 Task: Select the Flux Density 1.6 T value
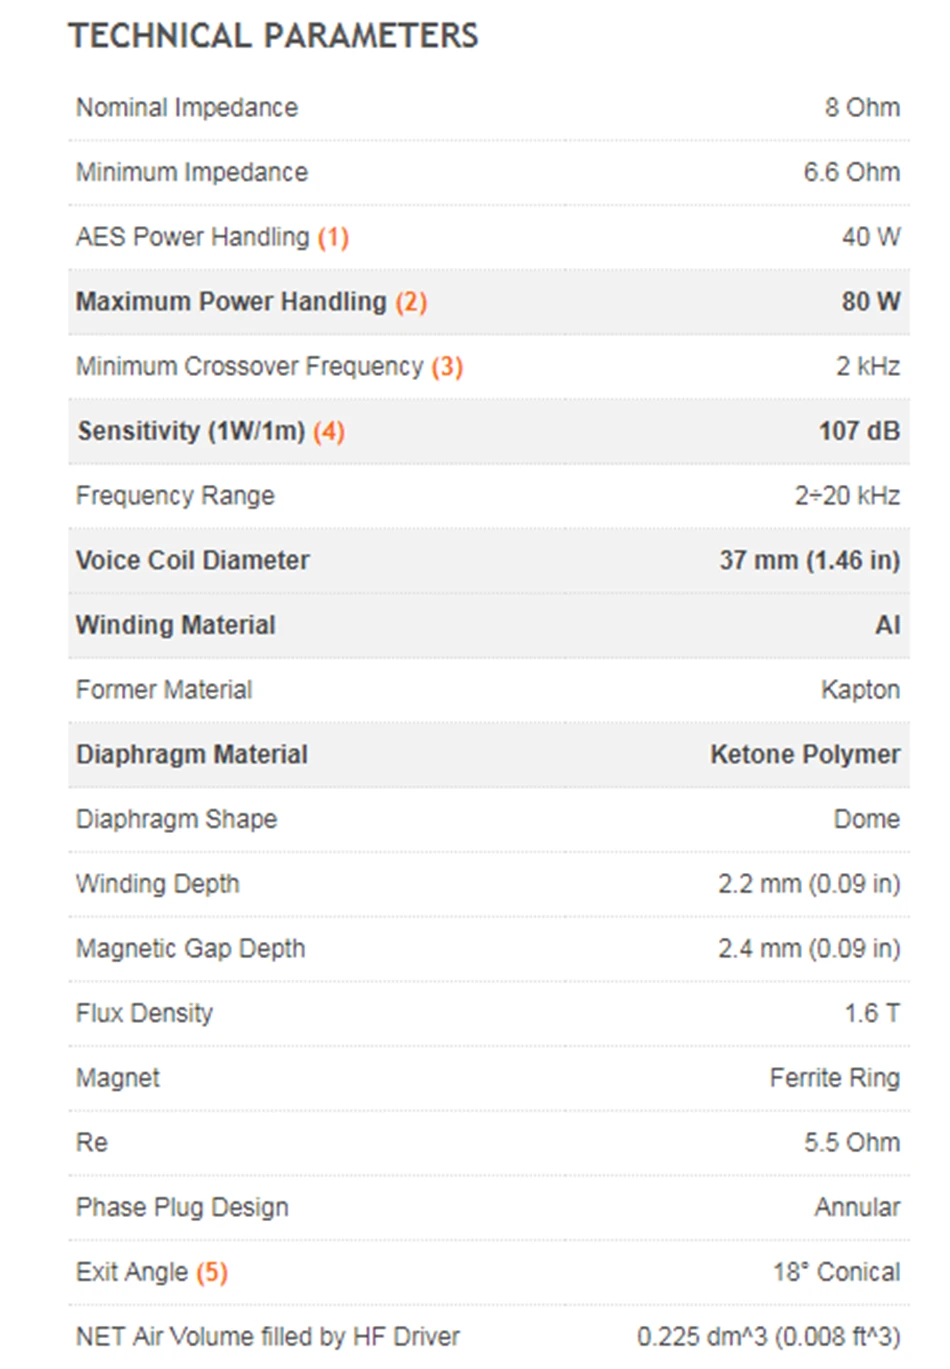point(872,1013)
